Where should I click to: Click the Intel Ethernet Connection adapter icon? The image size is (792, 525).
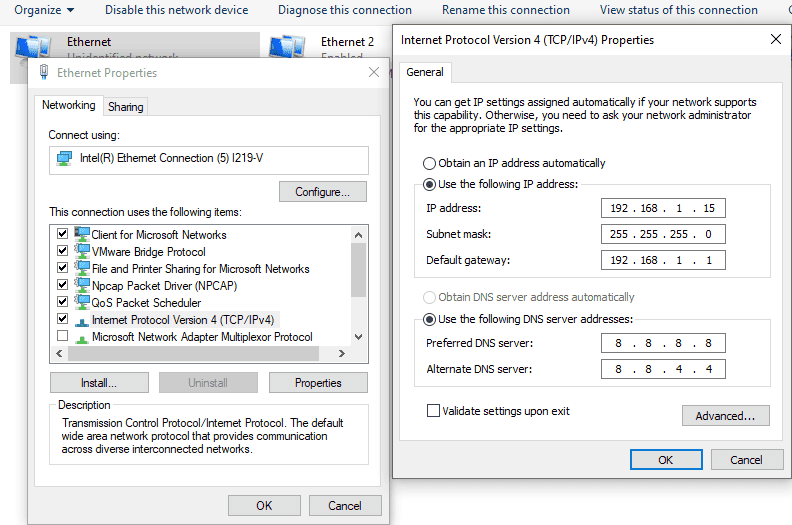(65, 159)
